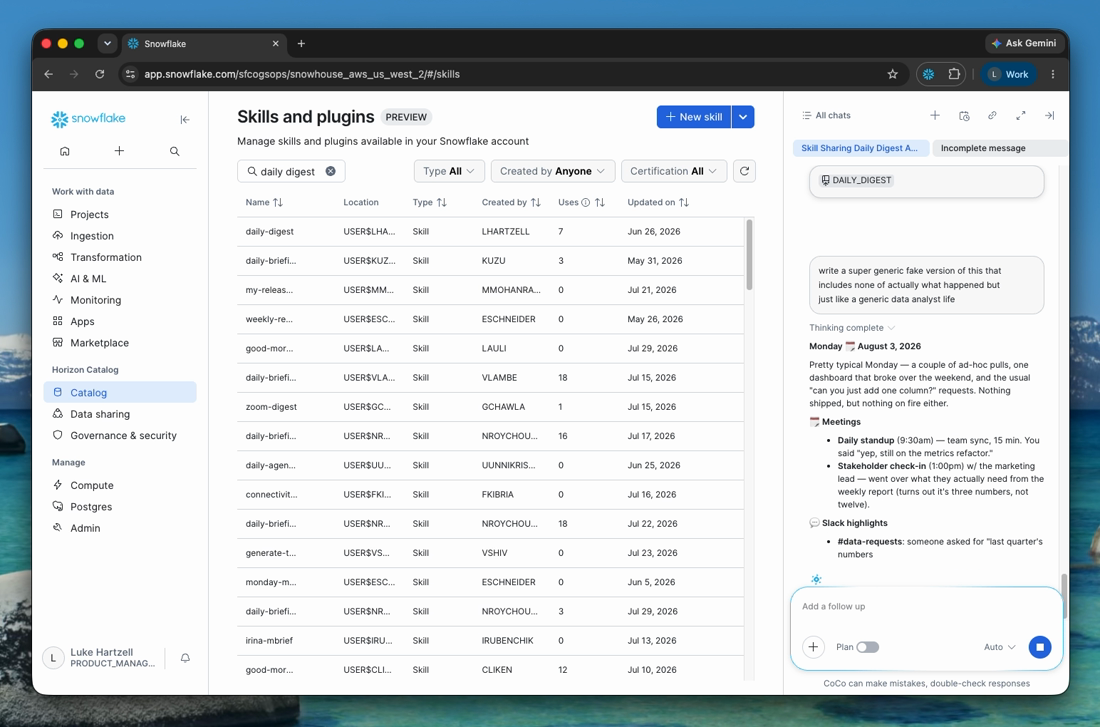Click the plus create icon in sidebar
Viewport: 1100px width, 727px height.
[119, 151]
